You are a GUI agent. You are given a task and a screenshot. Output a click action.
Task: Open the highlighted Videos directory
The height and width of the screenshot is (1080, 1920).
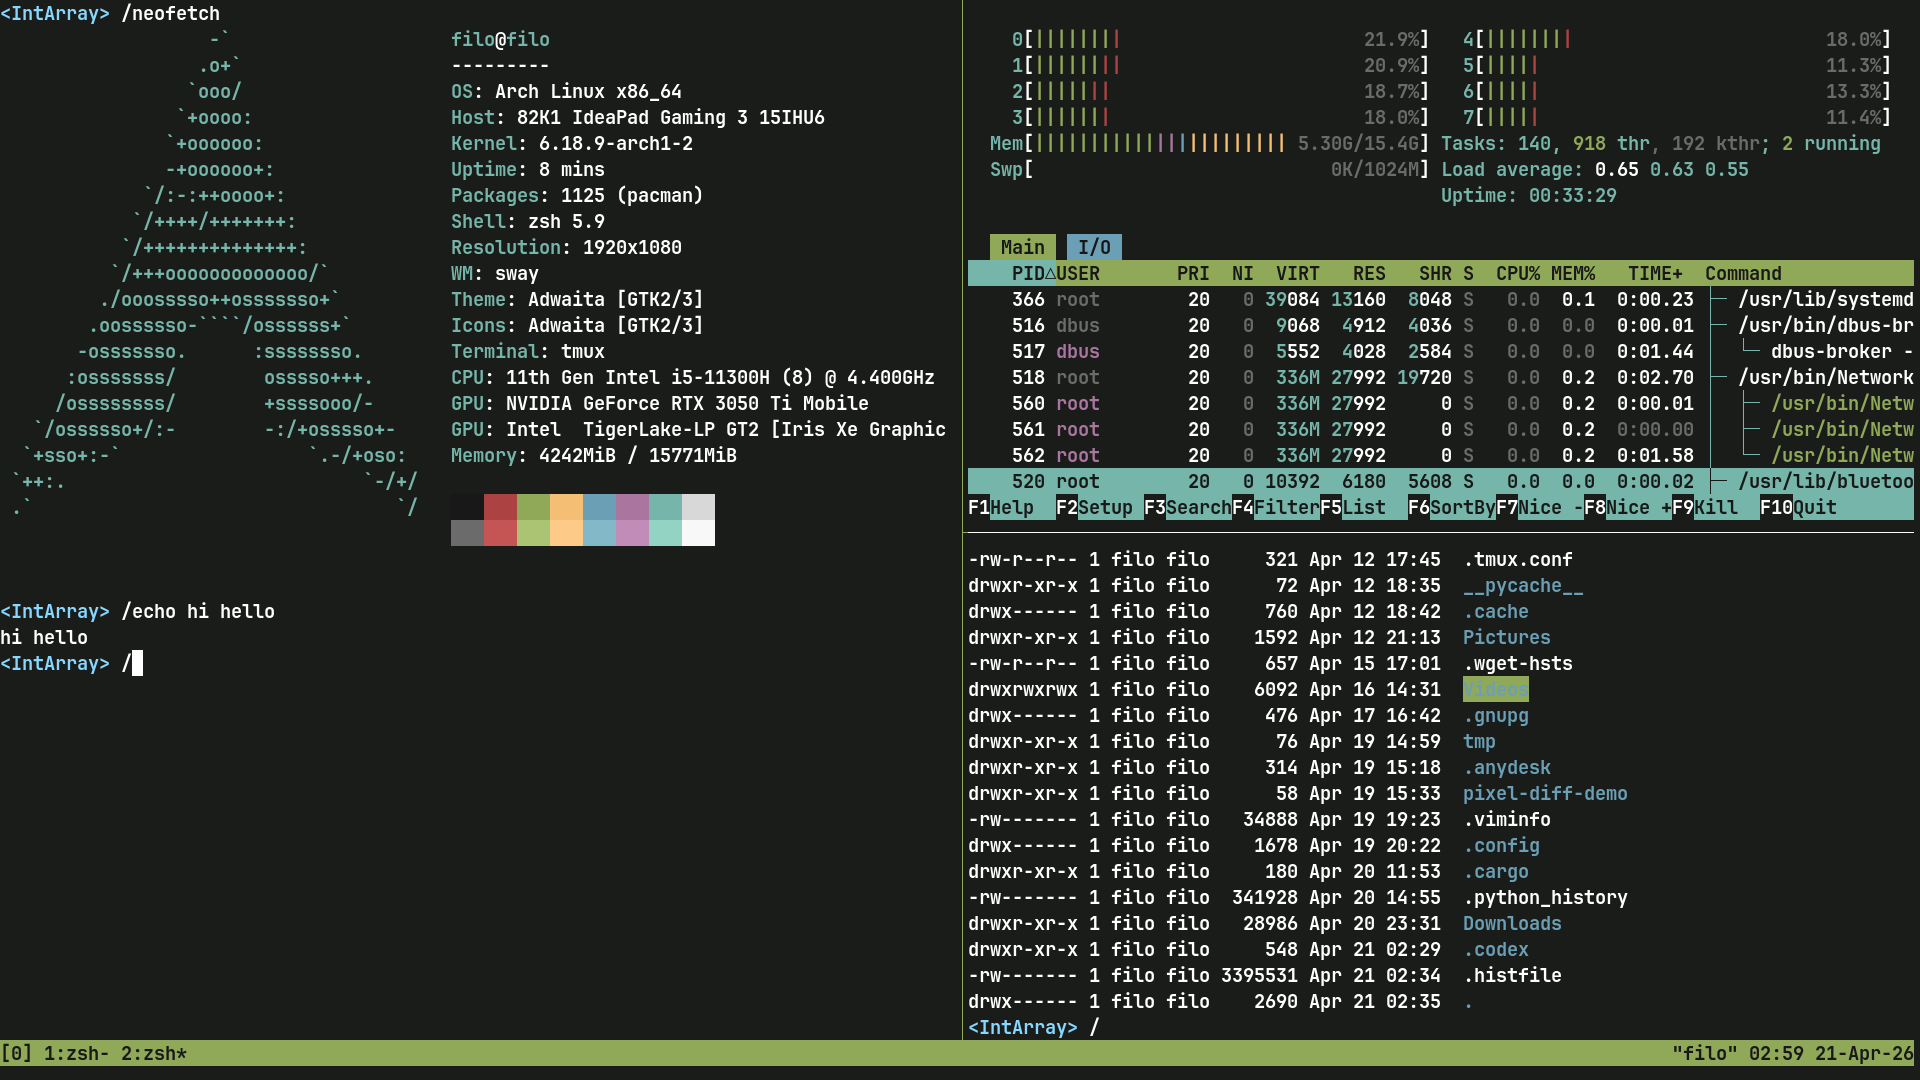point(1495,689)
